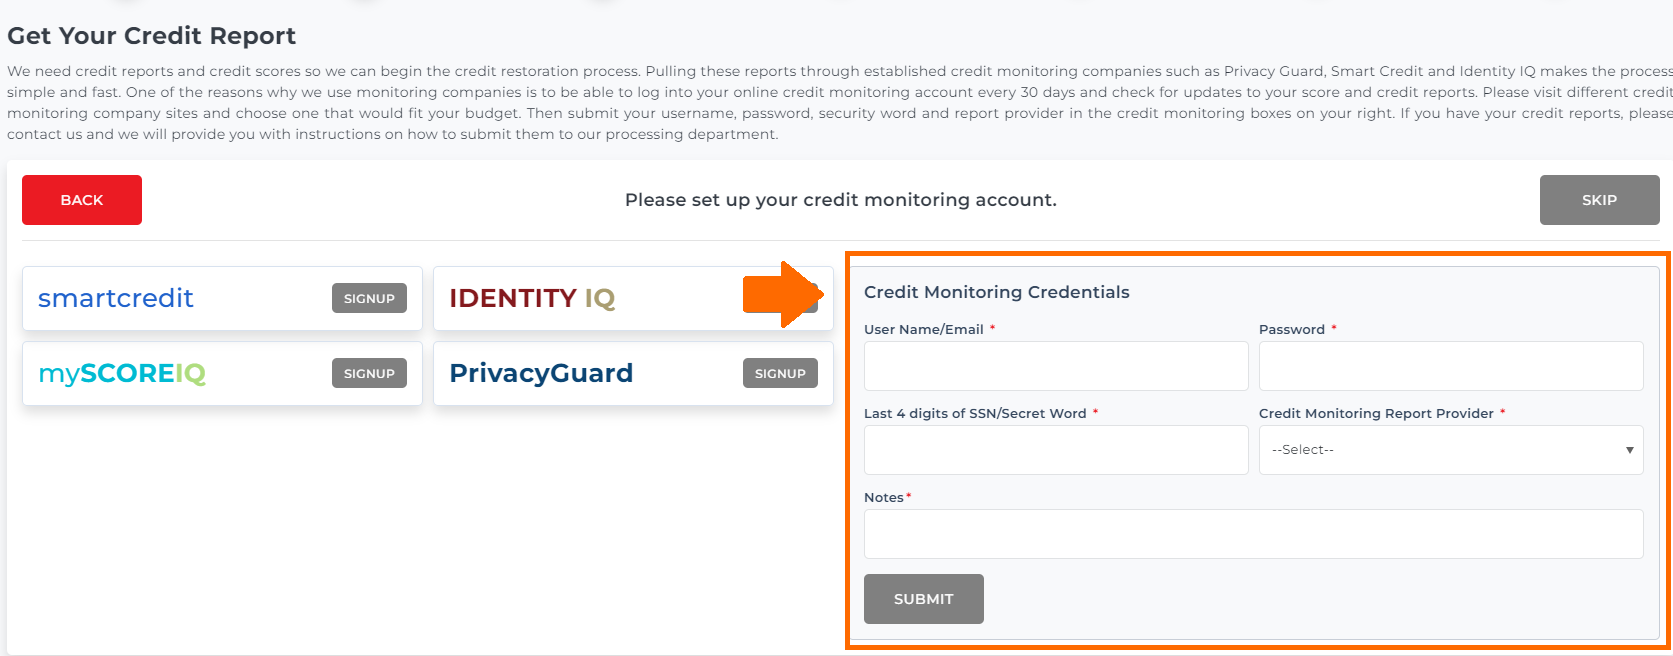Click the IDENTITY IQ logo
The image size is (1673, 656).
point(532,298)
